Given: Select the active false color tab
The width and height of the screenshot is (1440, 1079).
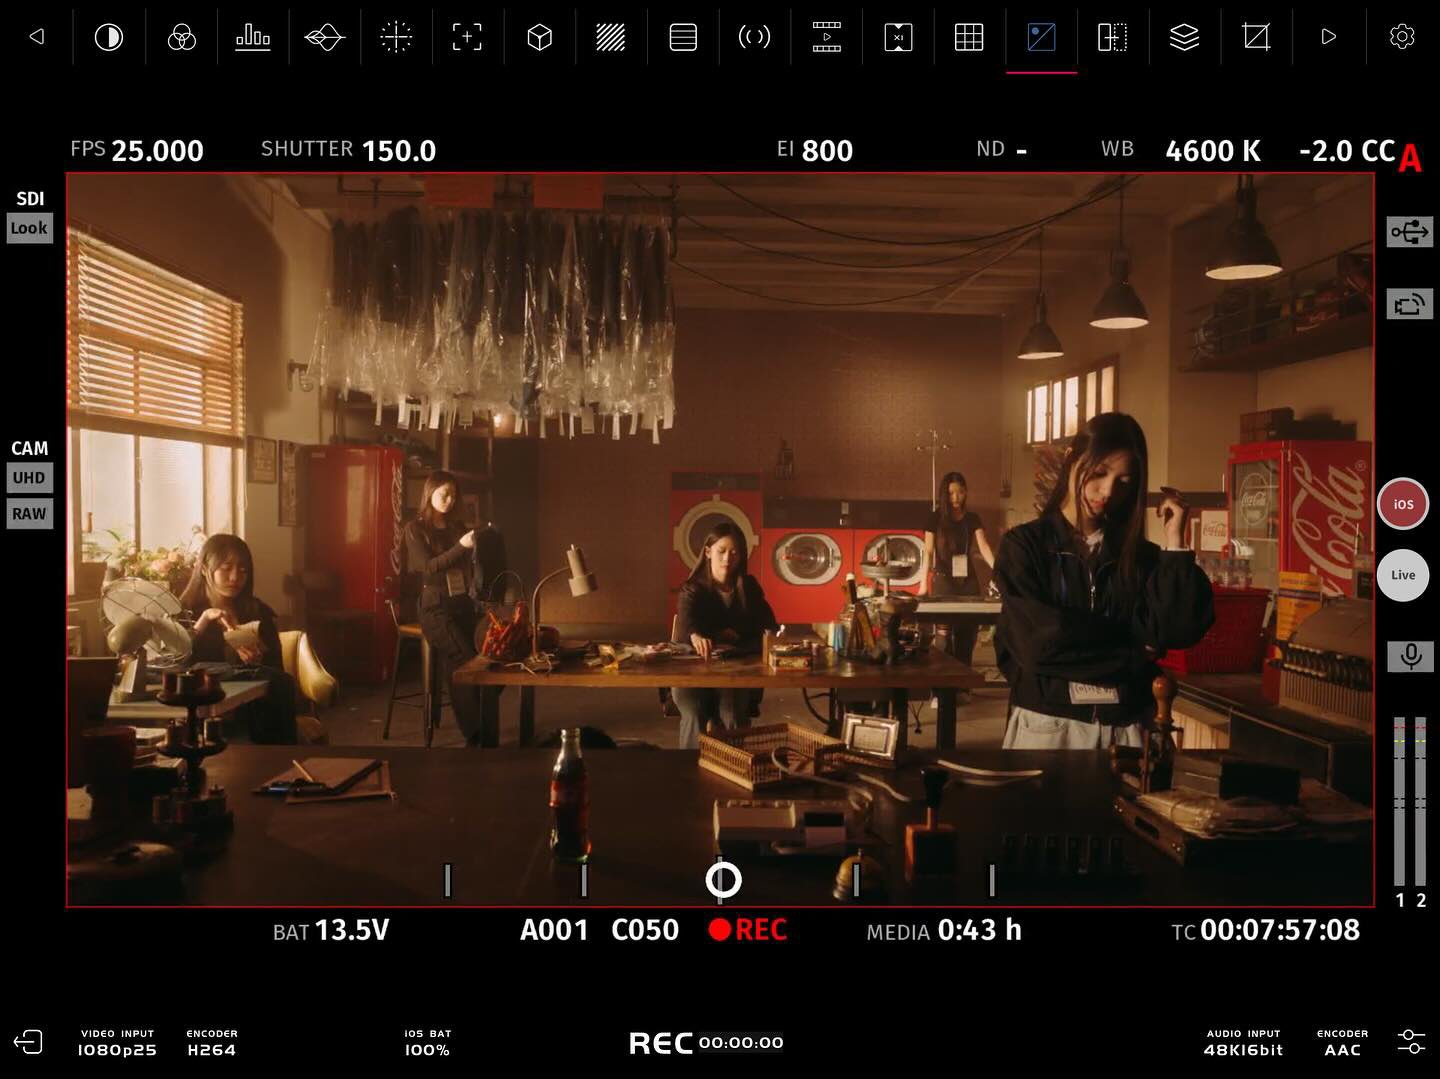Looking at the screenshot, I should (x=1041, y=38).
